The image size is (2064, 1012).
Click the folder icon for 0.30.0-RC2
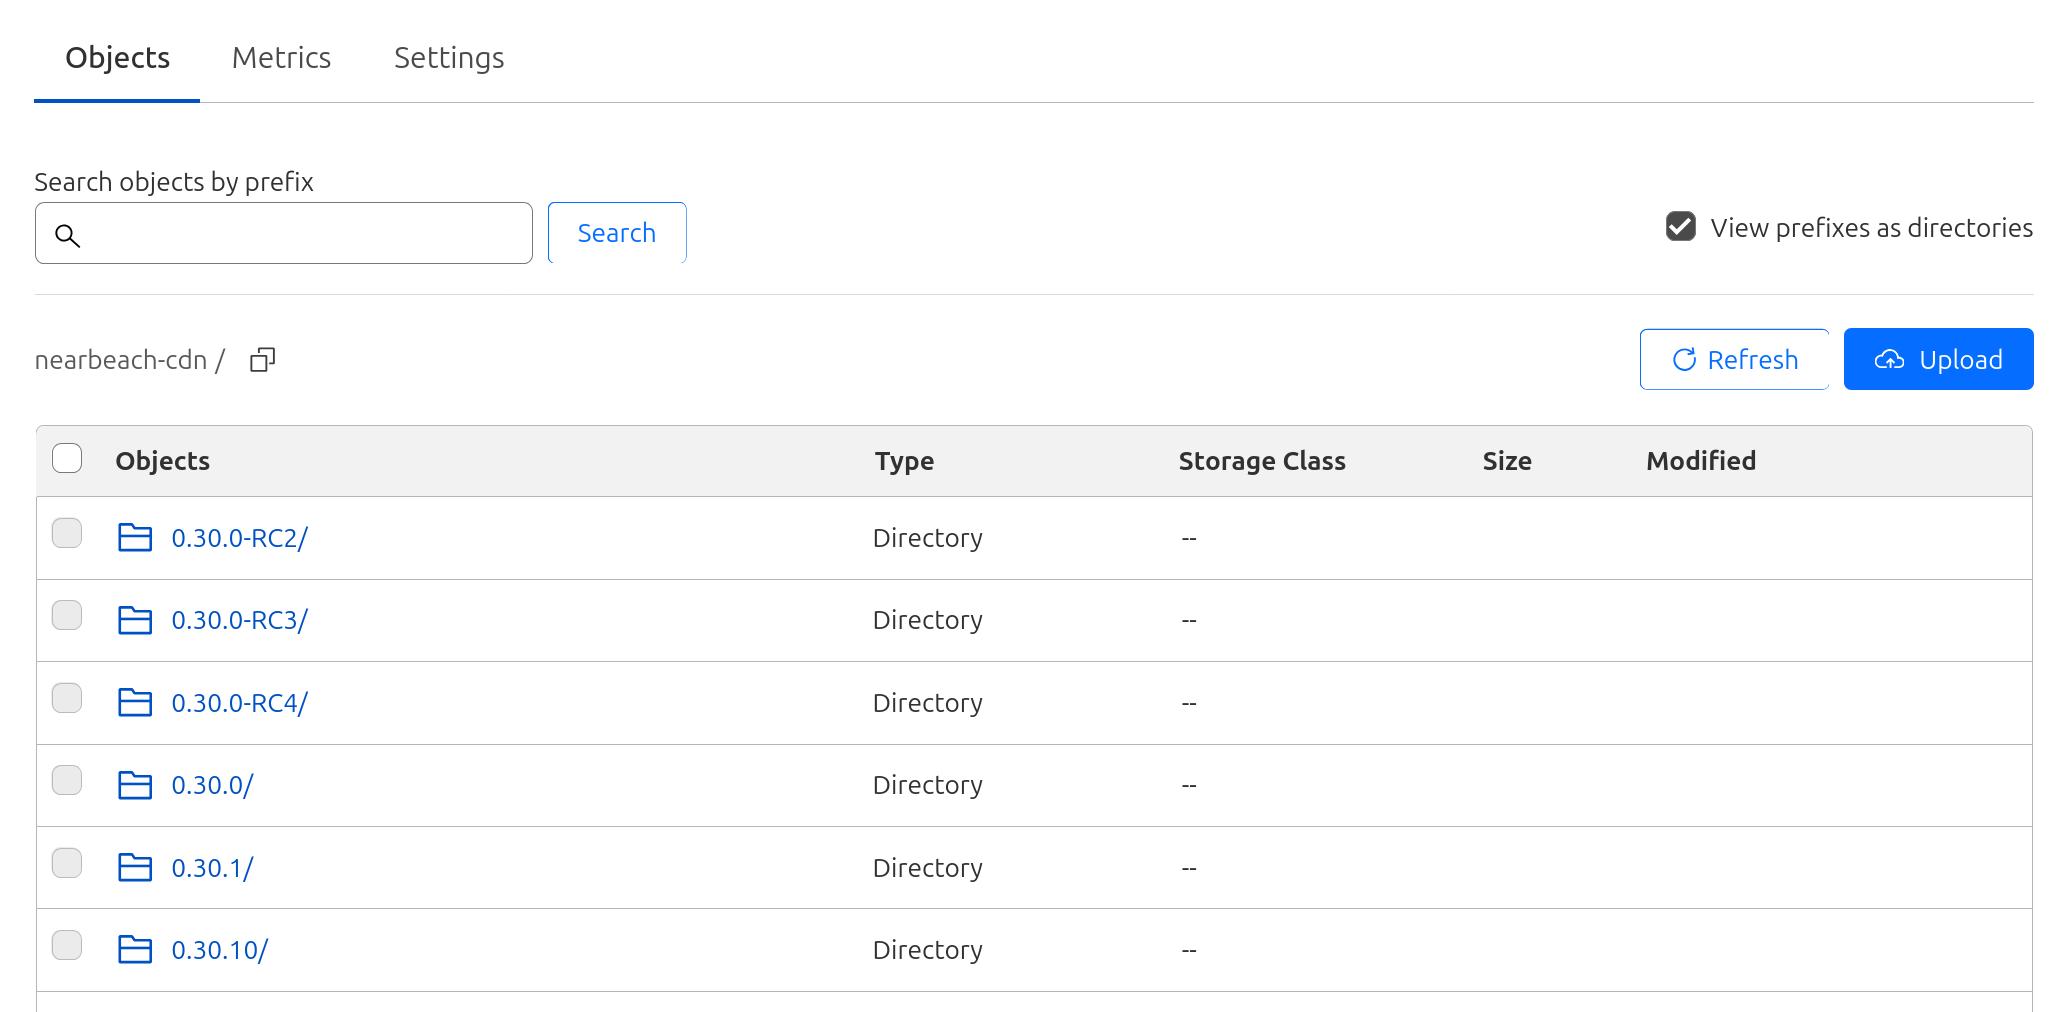(x=135, y=538)
